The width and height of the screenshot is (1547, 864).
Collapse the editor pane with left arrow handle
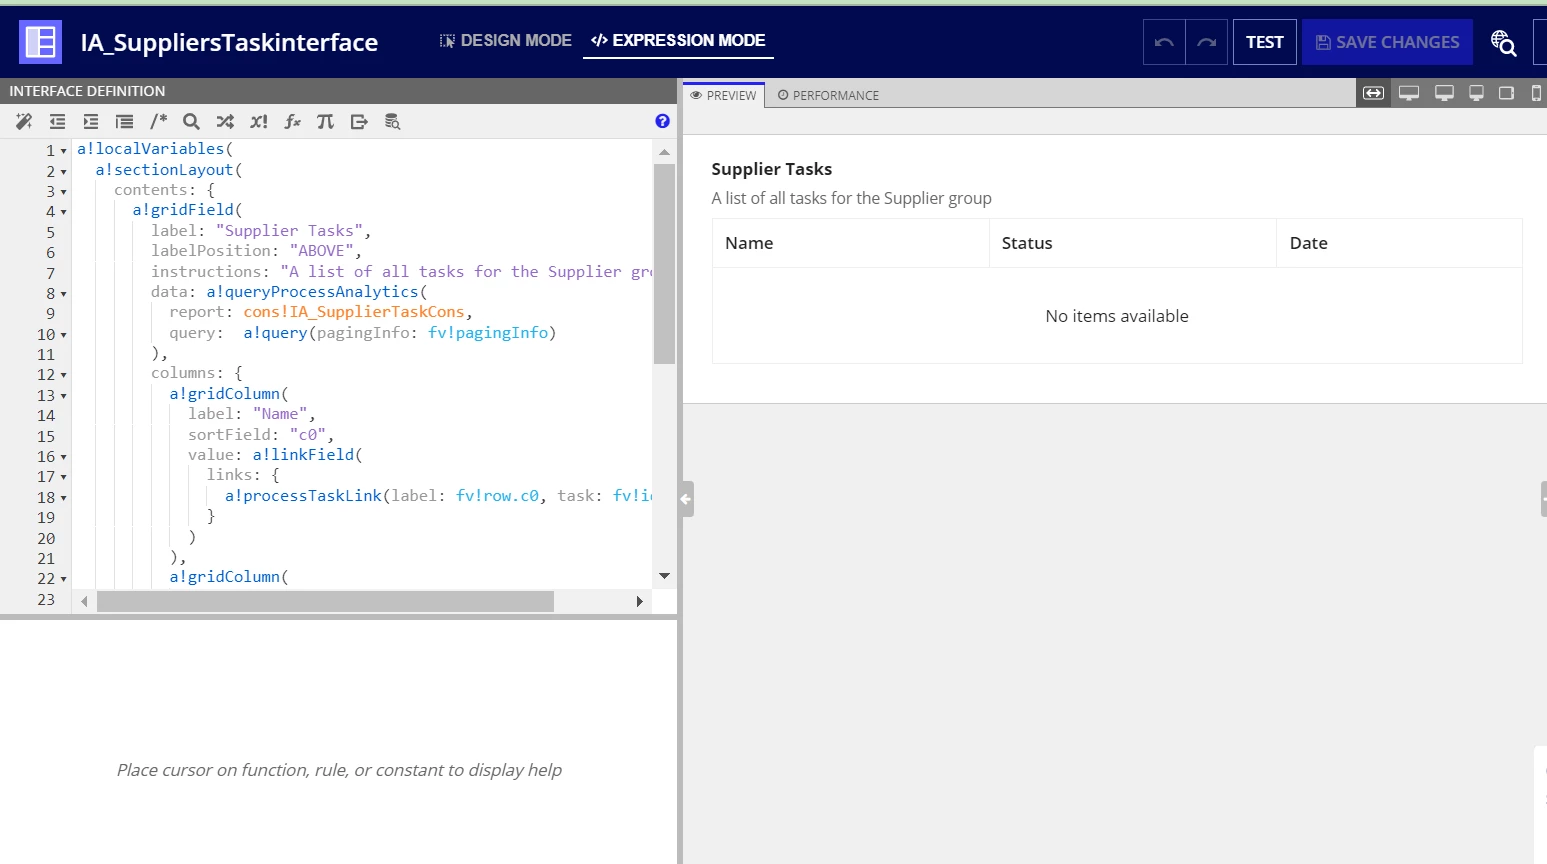coord(686,499)
